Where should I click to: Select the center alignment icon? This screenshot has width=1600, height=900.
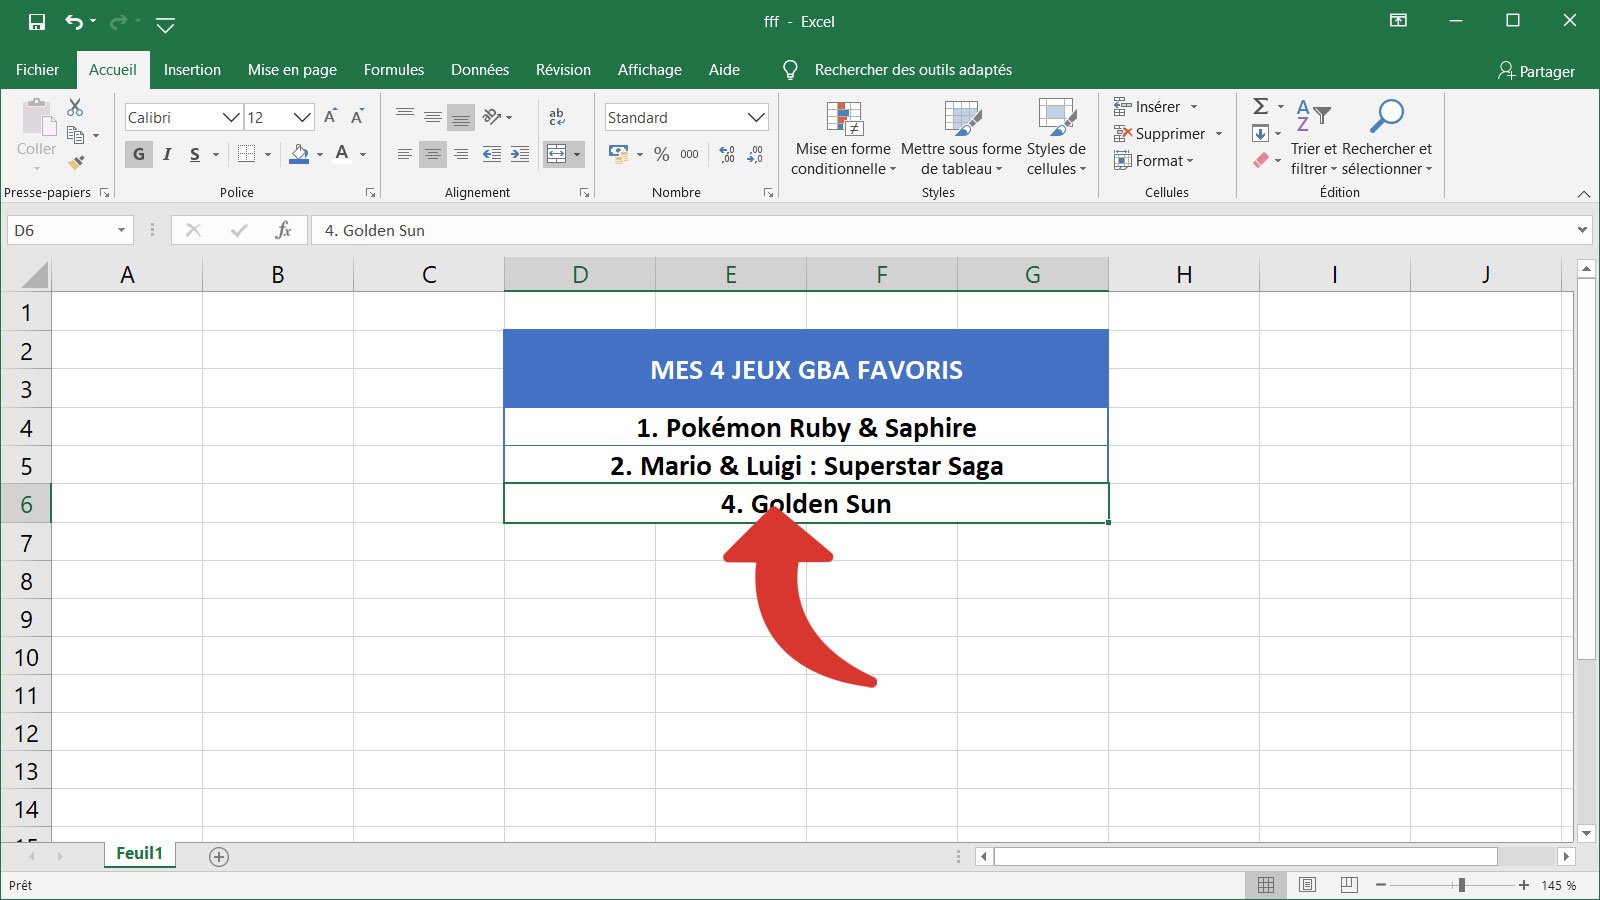click(x=433, y=154)
